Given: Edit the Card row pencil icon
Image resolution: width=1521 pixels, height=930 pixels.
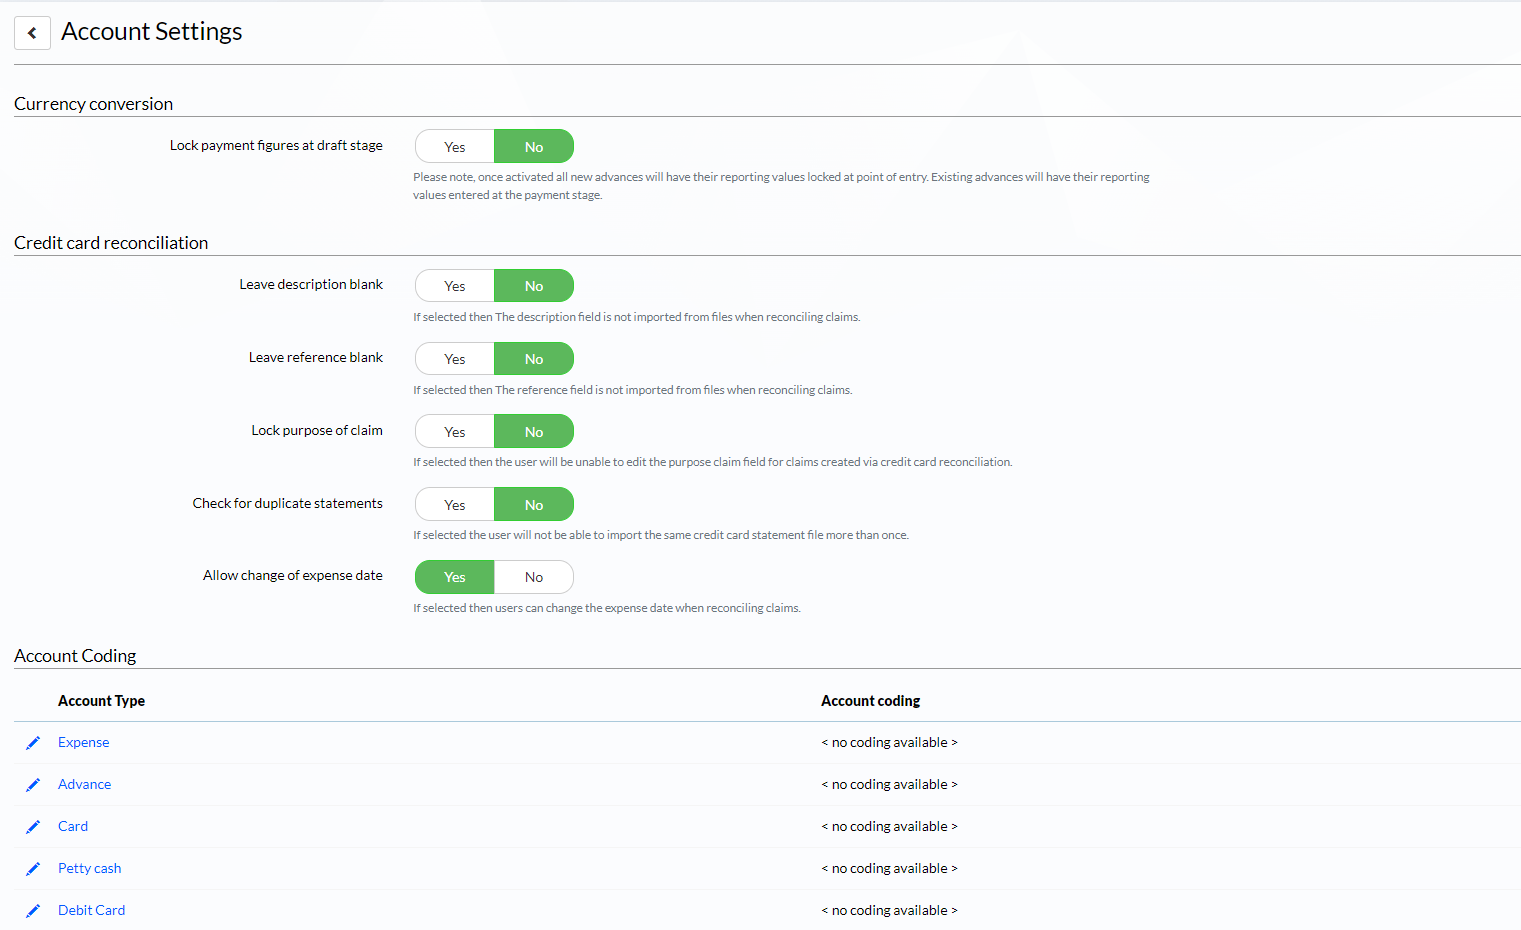Looking at the screenshot, I should coord(33,827).
